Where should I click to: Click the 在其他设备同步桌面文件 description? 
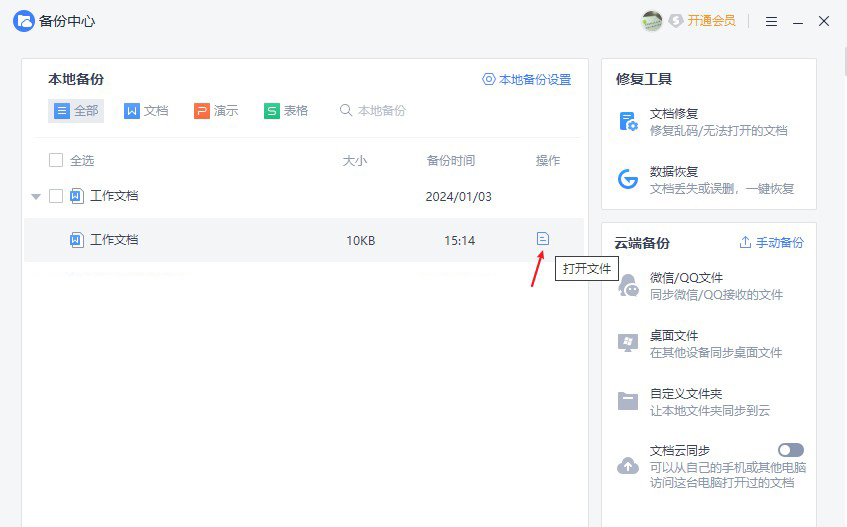(716, 353)
